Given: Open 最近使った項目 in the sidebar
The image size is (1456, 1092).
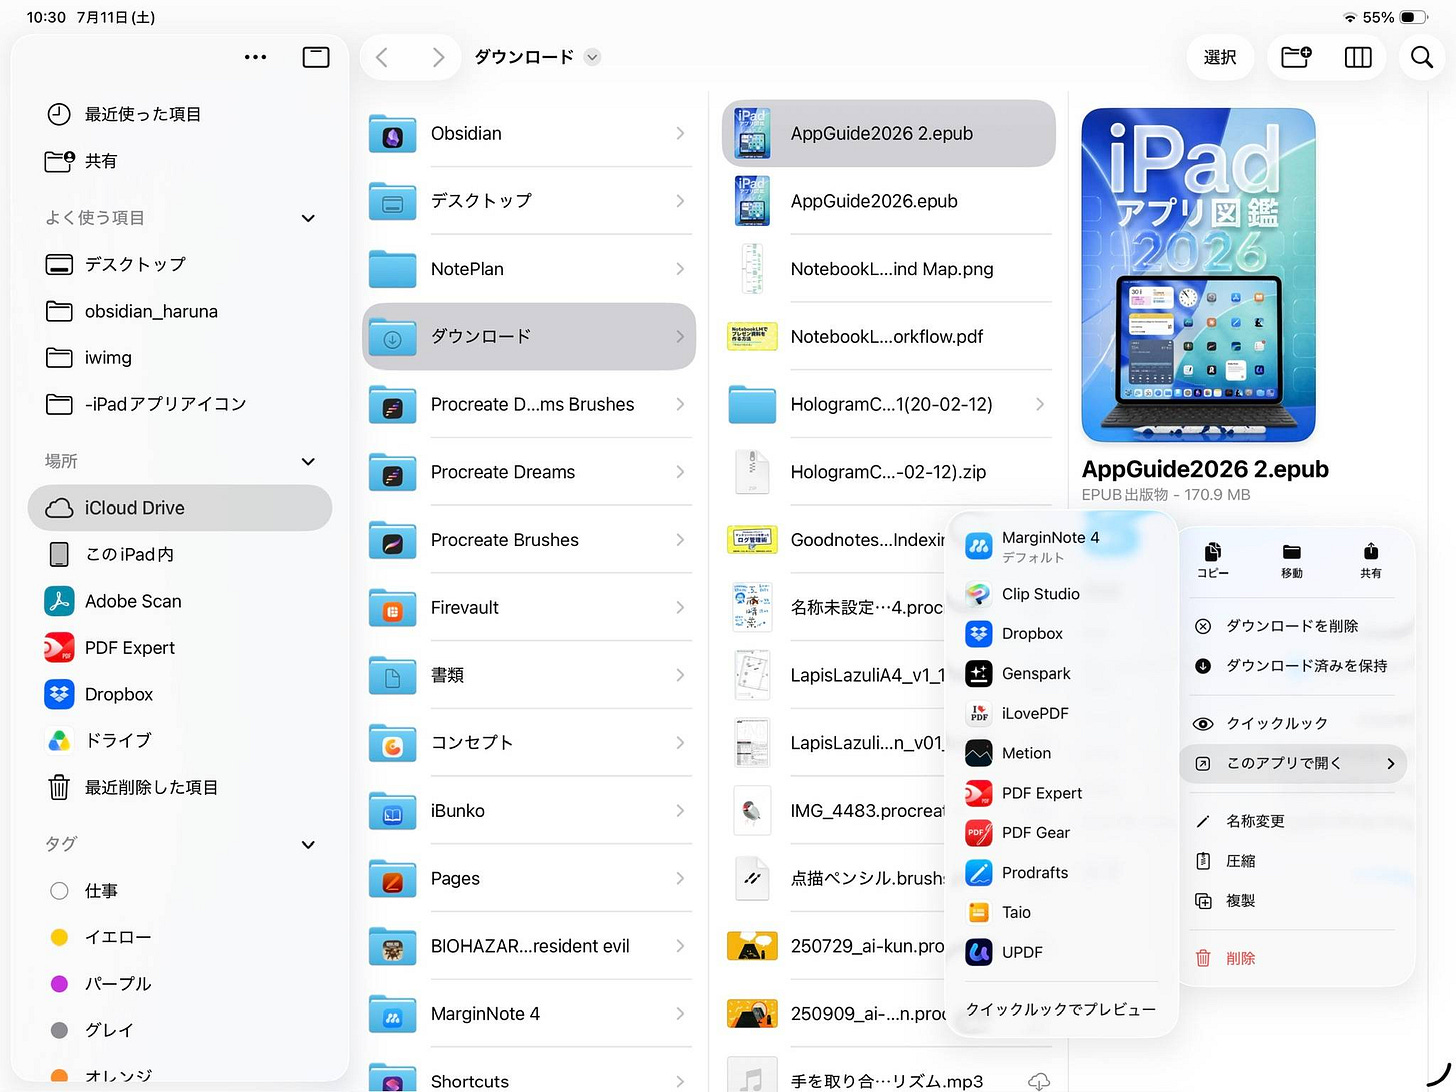Looking at the screenshot, I should 180,114.
